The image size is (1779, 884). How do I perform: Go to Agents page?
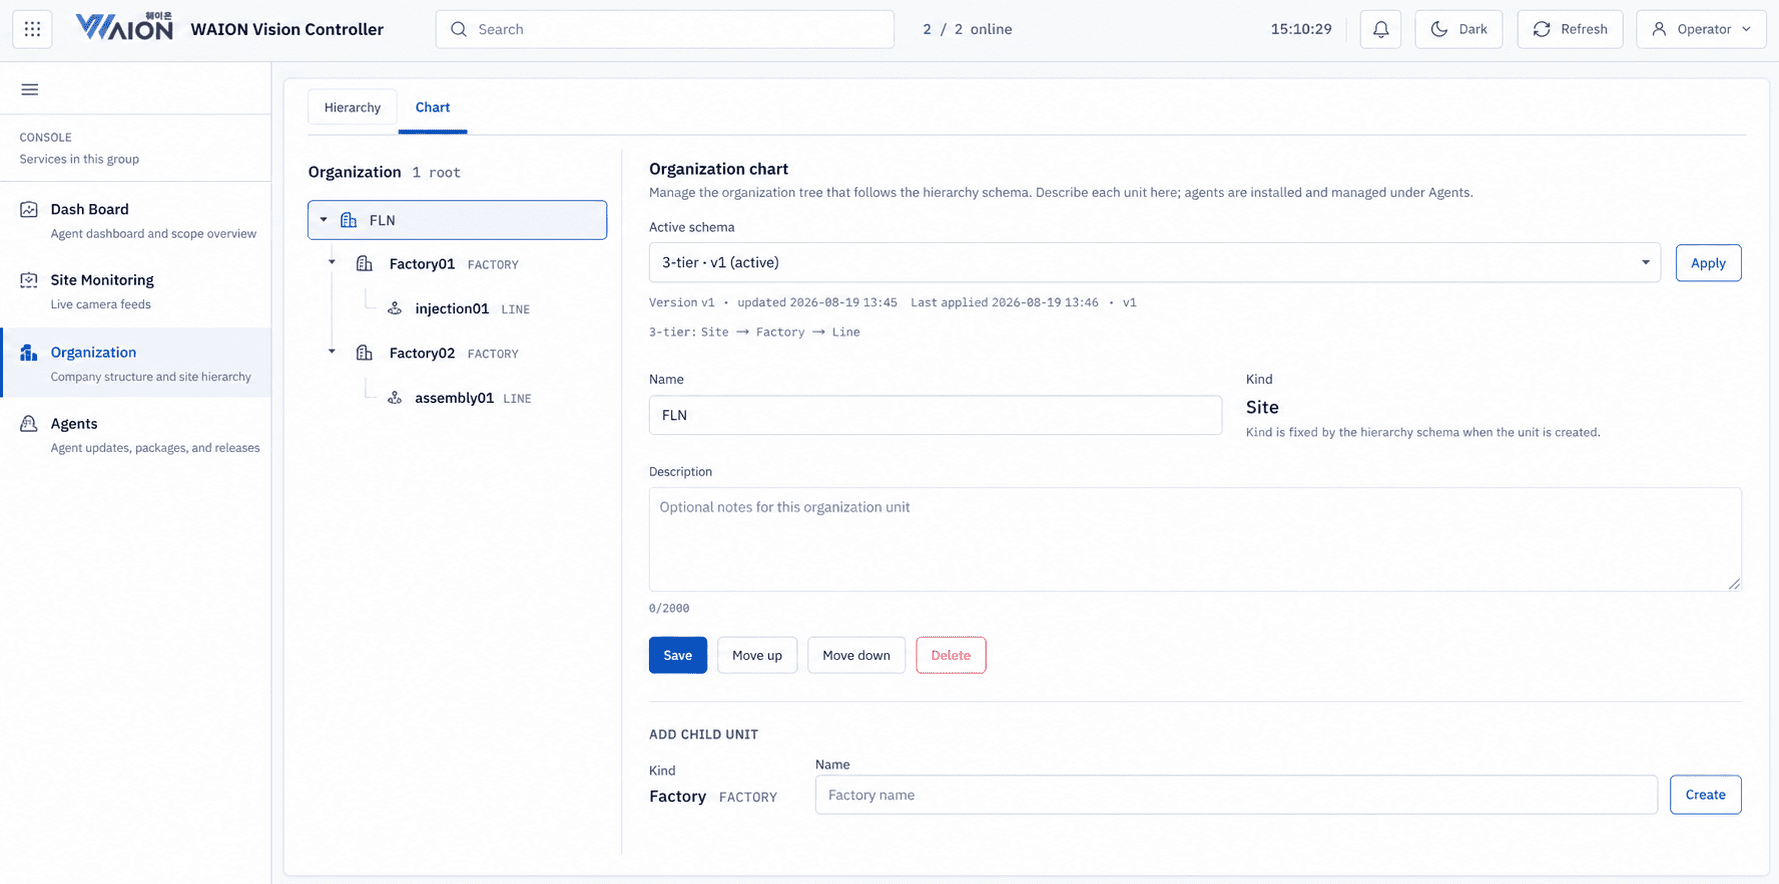coord(137,435)
